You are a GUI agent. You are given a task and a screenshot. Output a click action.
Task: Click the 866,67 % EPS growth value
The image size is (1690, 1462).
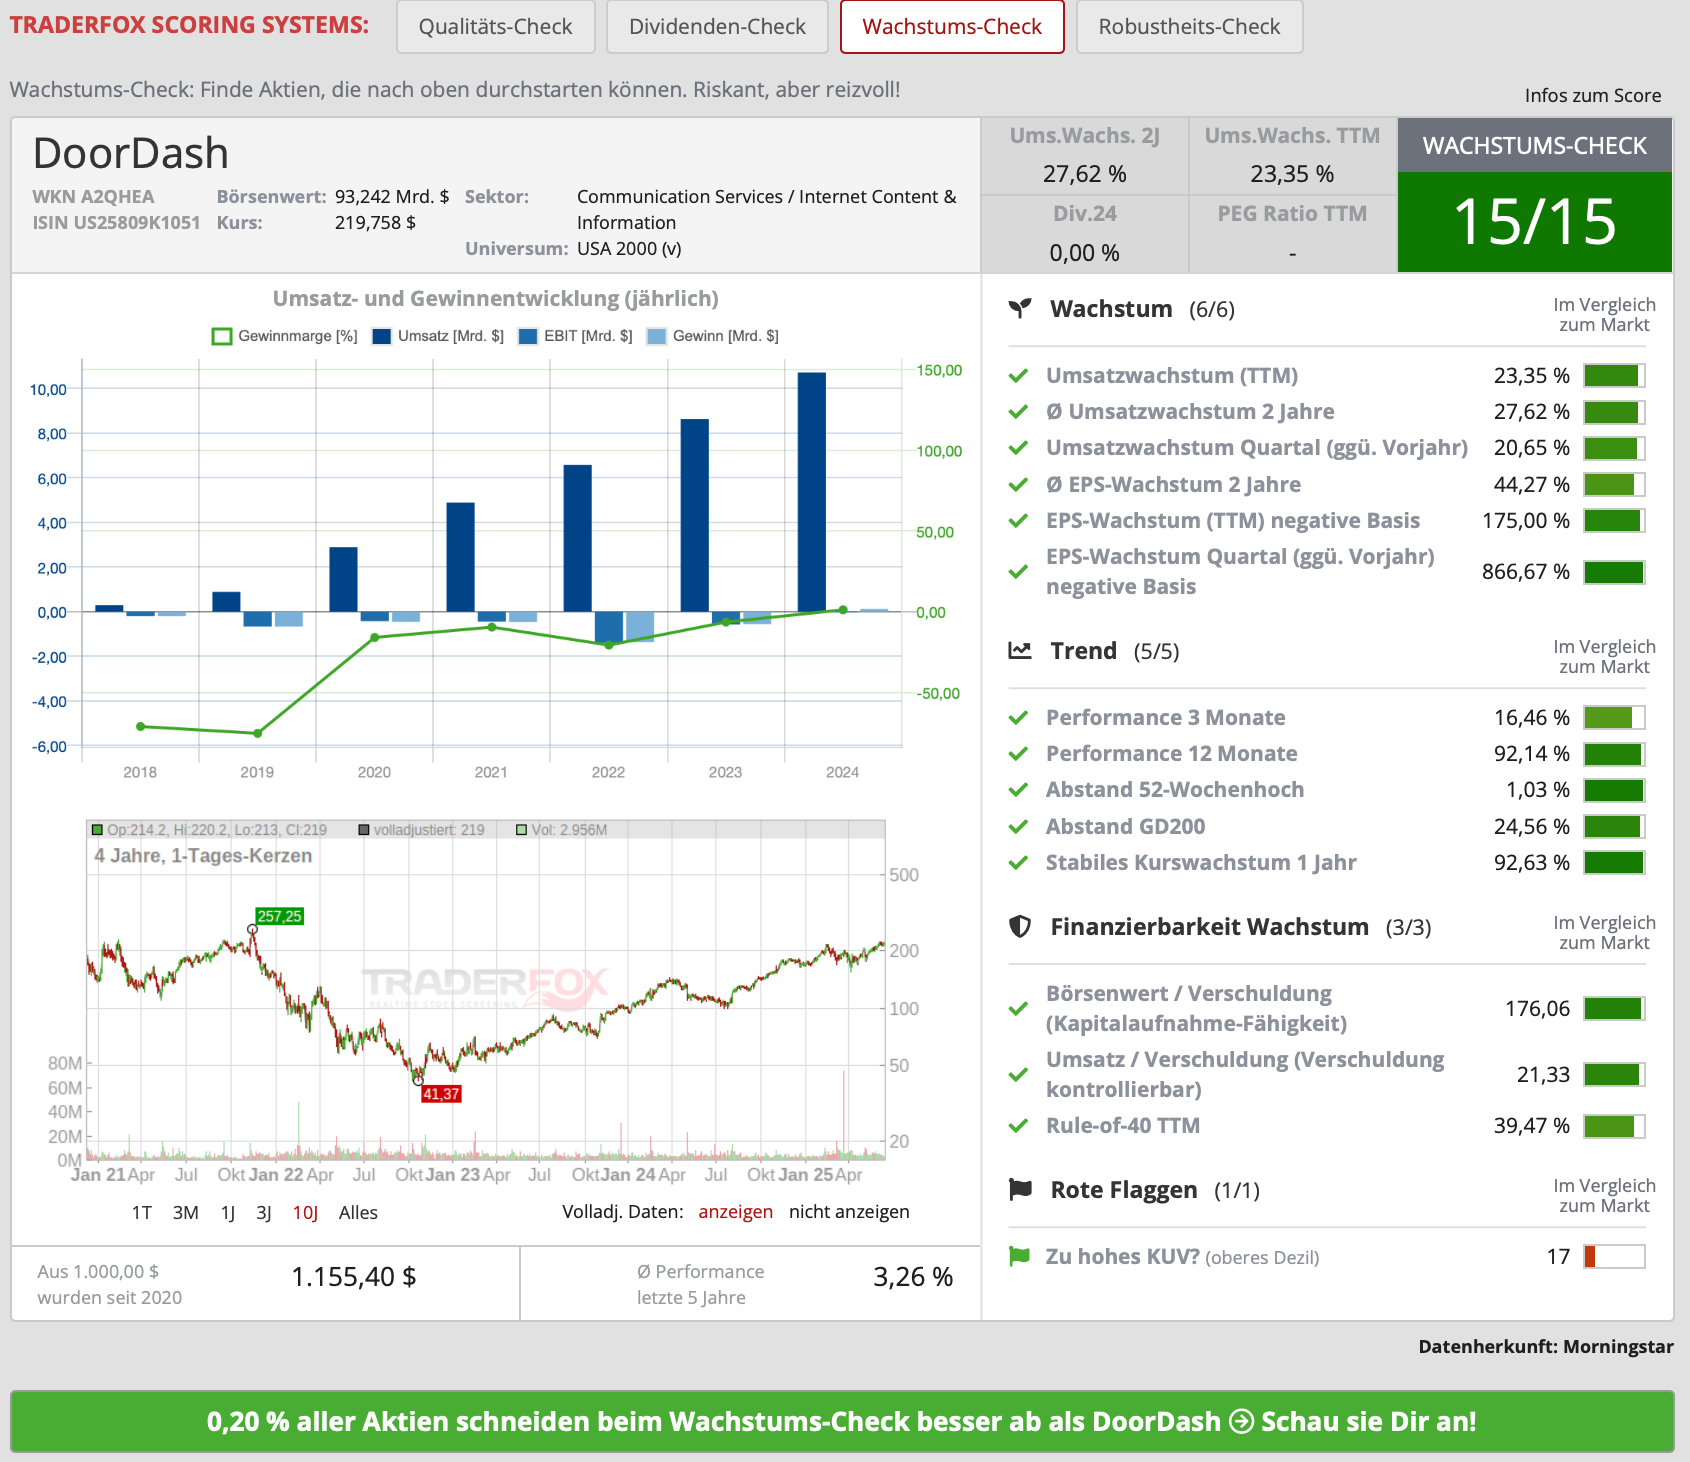1526,572
